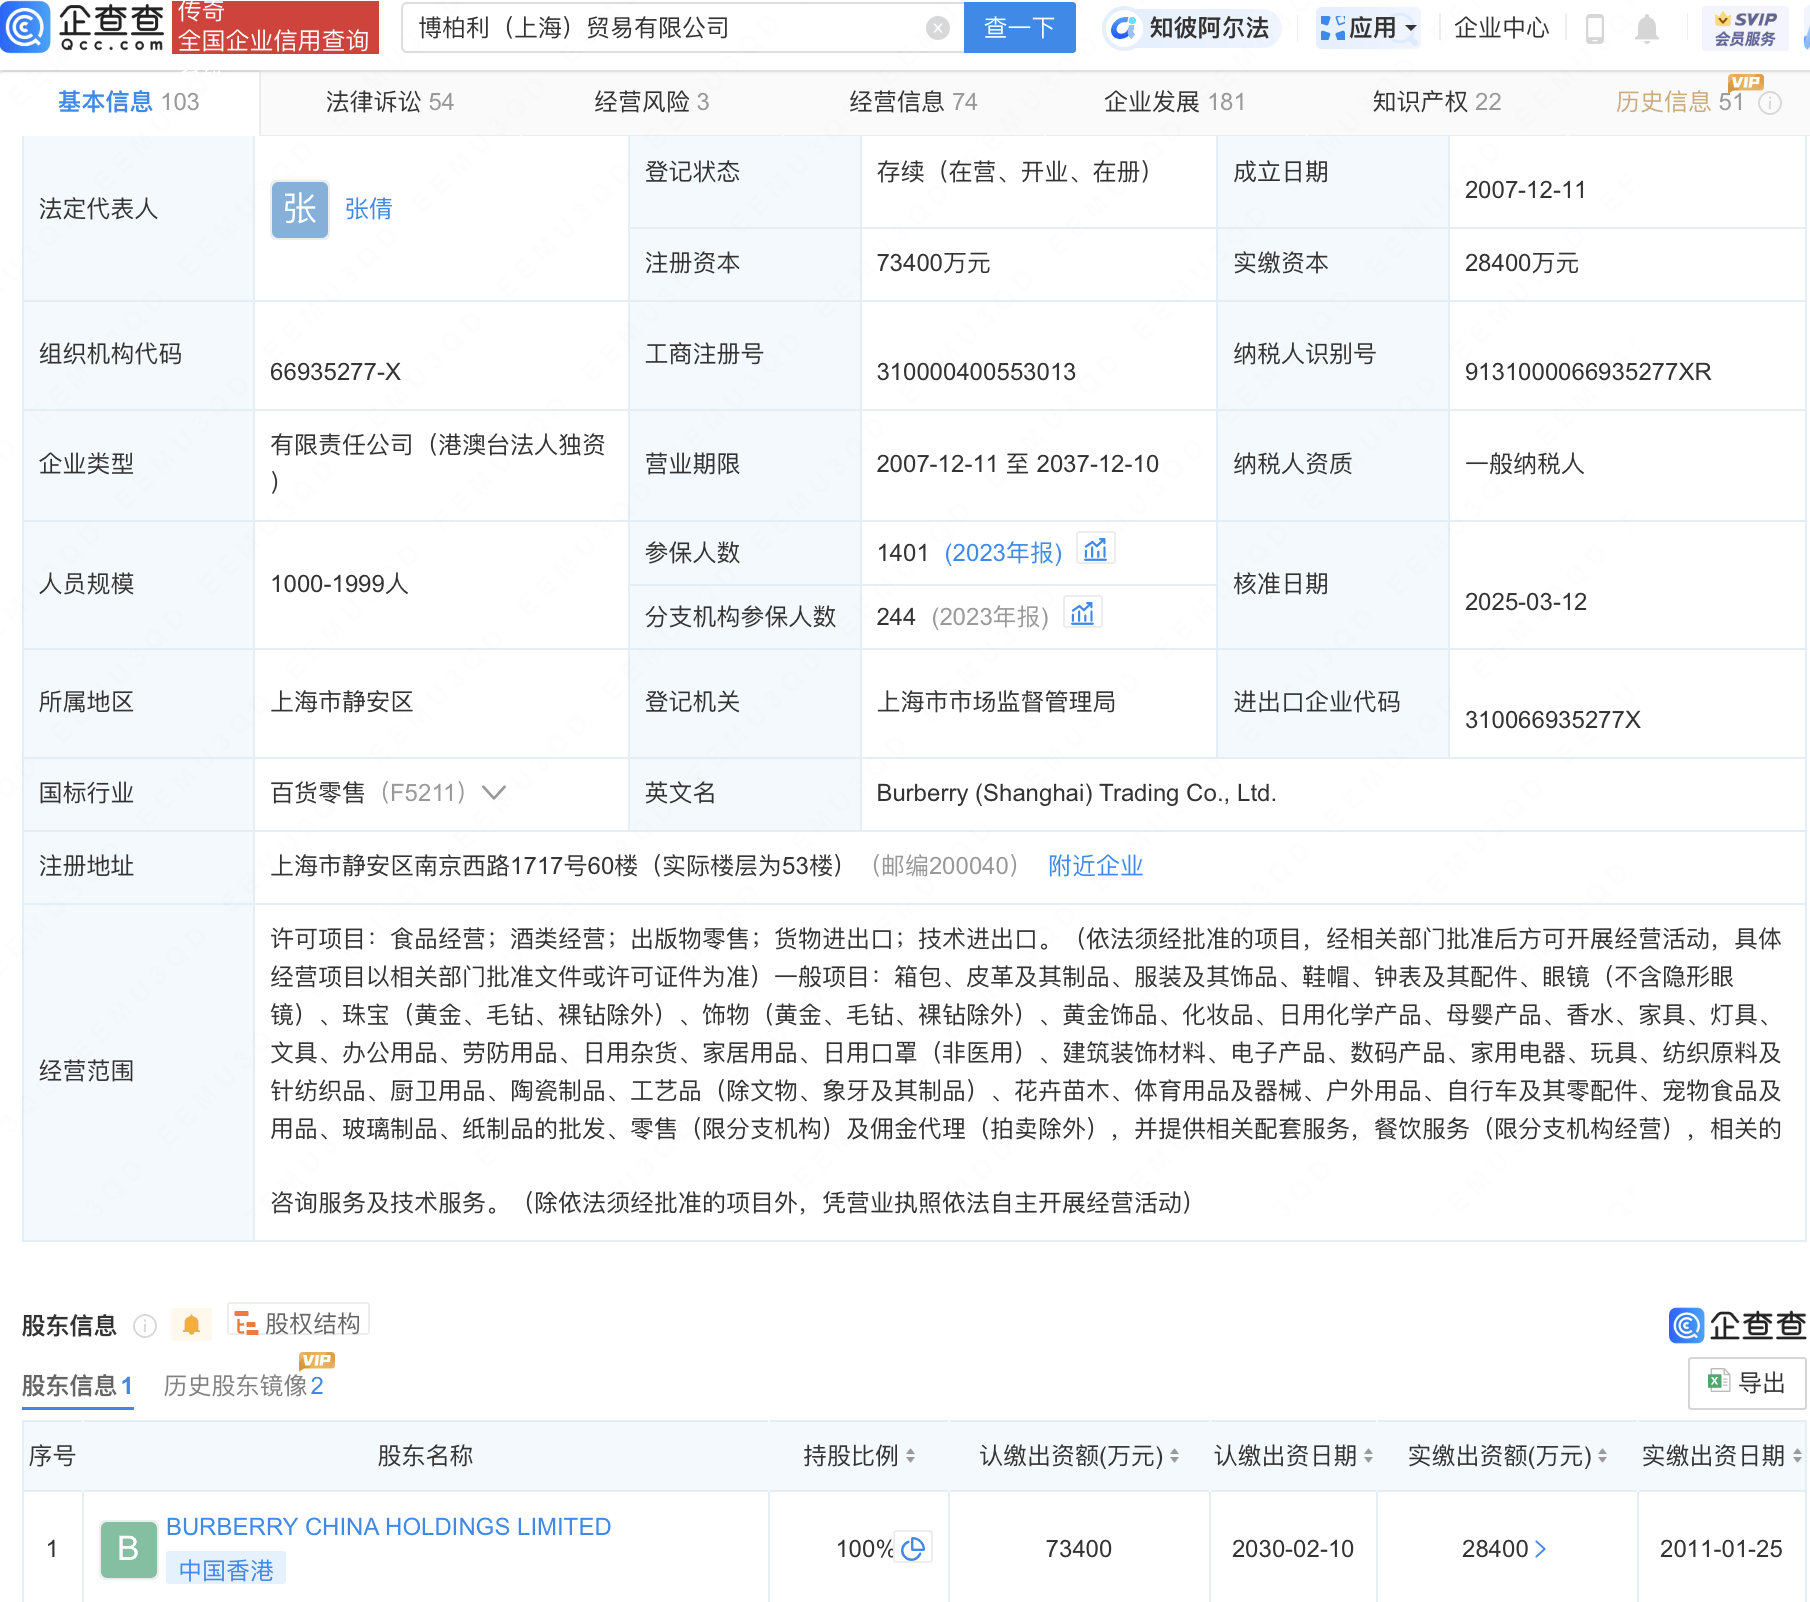The width and height of the screenshot is (1810, 1602).
Task: Click the 全国企业信用查询 red banner
Action: [x=275, y=28]
